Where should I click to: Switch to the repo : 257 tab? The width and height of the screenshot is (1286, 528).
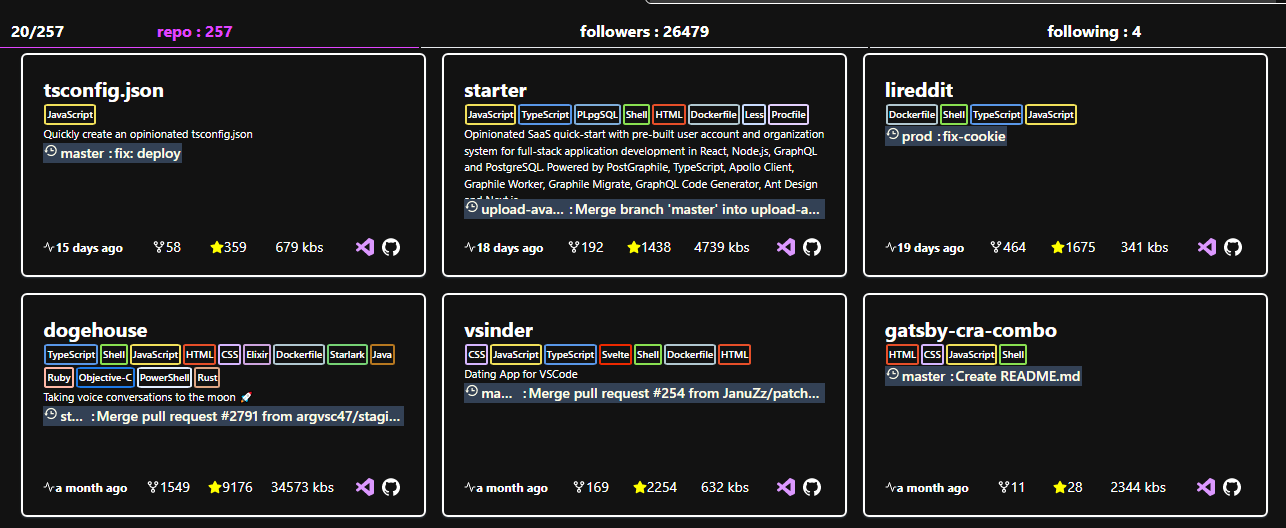[x=194, y=32]
